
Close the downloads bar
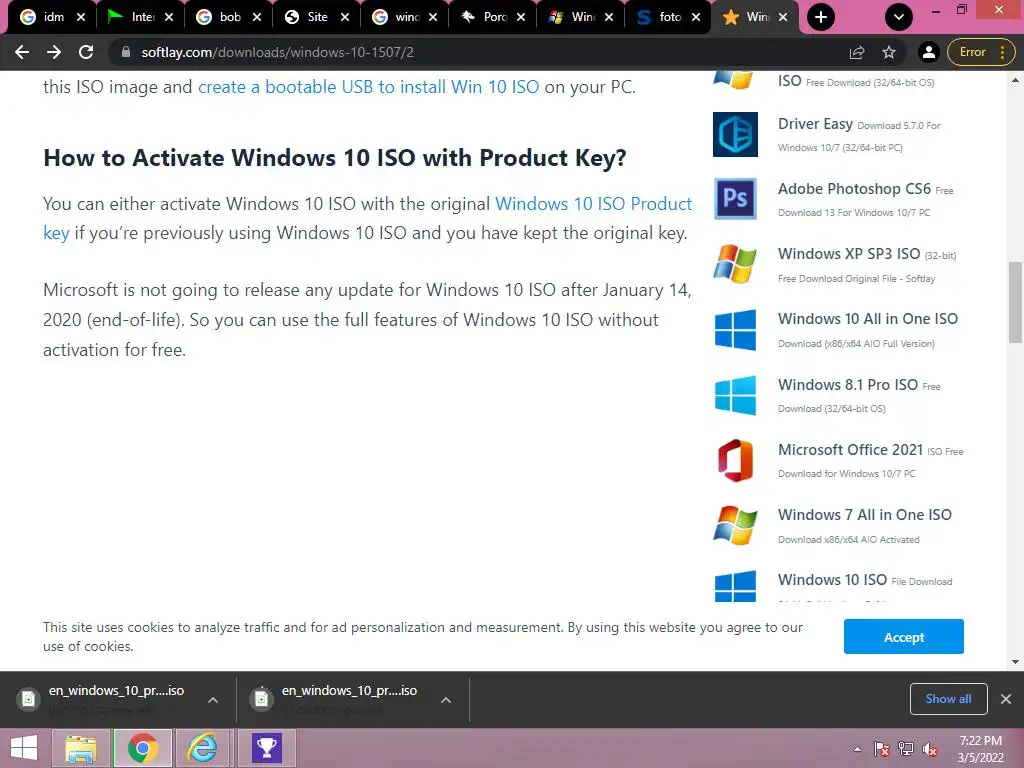(x=1006, y=699)
